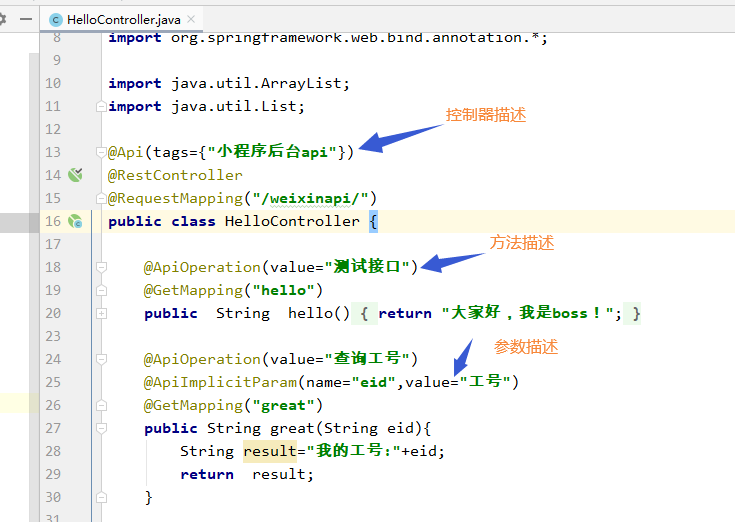Click the @RestController annotation

click(x=175, y=175)
